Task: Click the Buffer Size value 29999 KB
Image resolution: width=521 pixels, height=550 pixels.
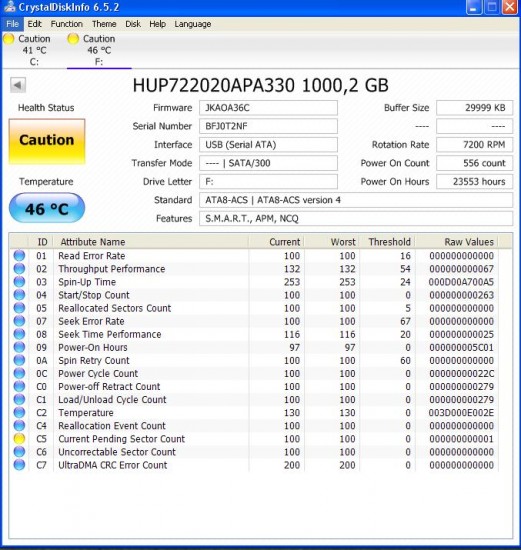Action: pyautogui.click(x=474, y=108)
